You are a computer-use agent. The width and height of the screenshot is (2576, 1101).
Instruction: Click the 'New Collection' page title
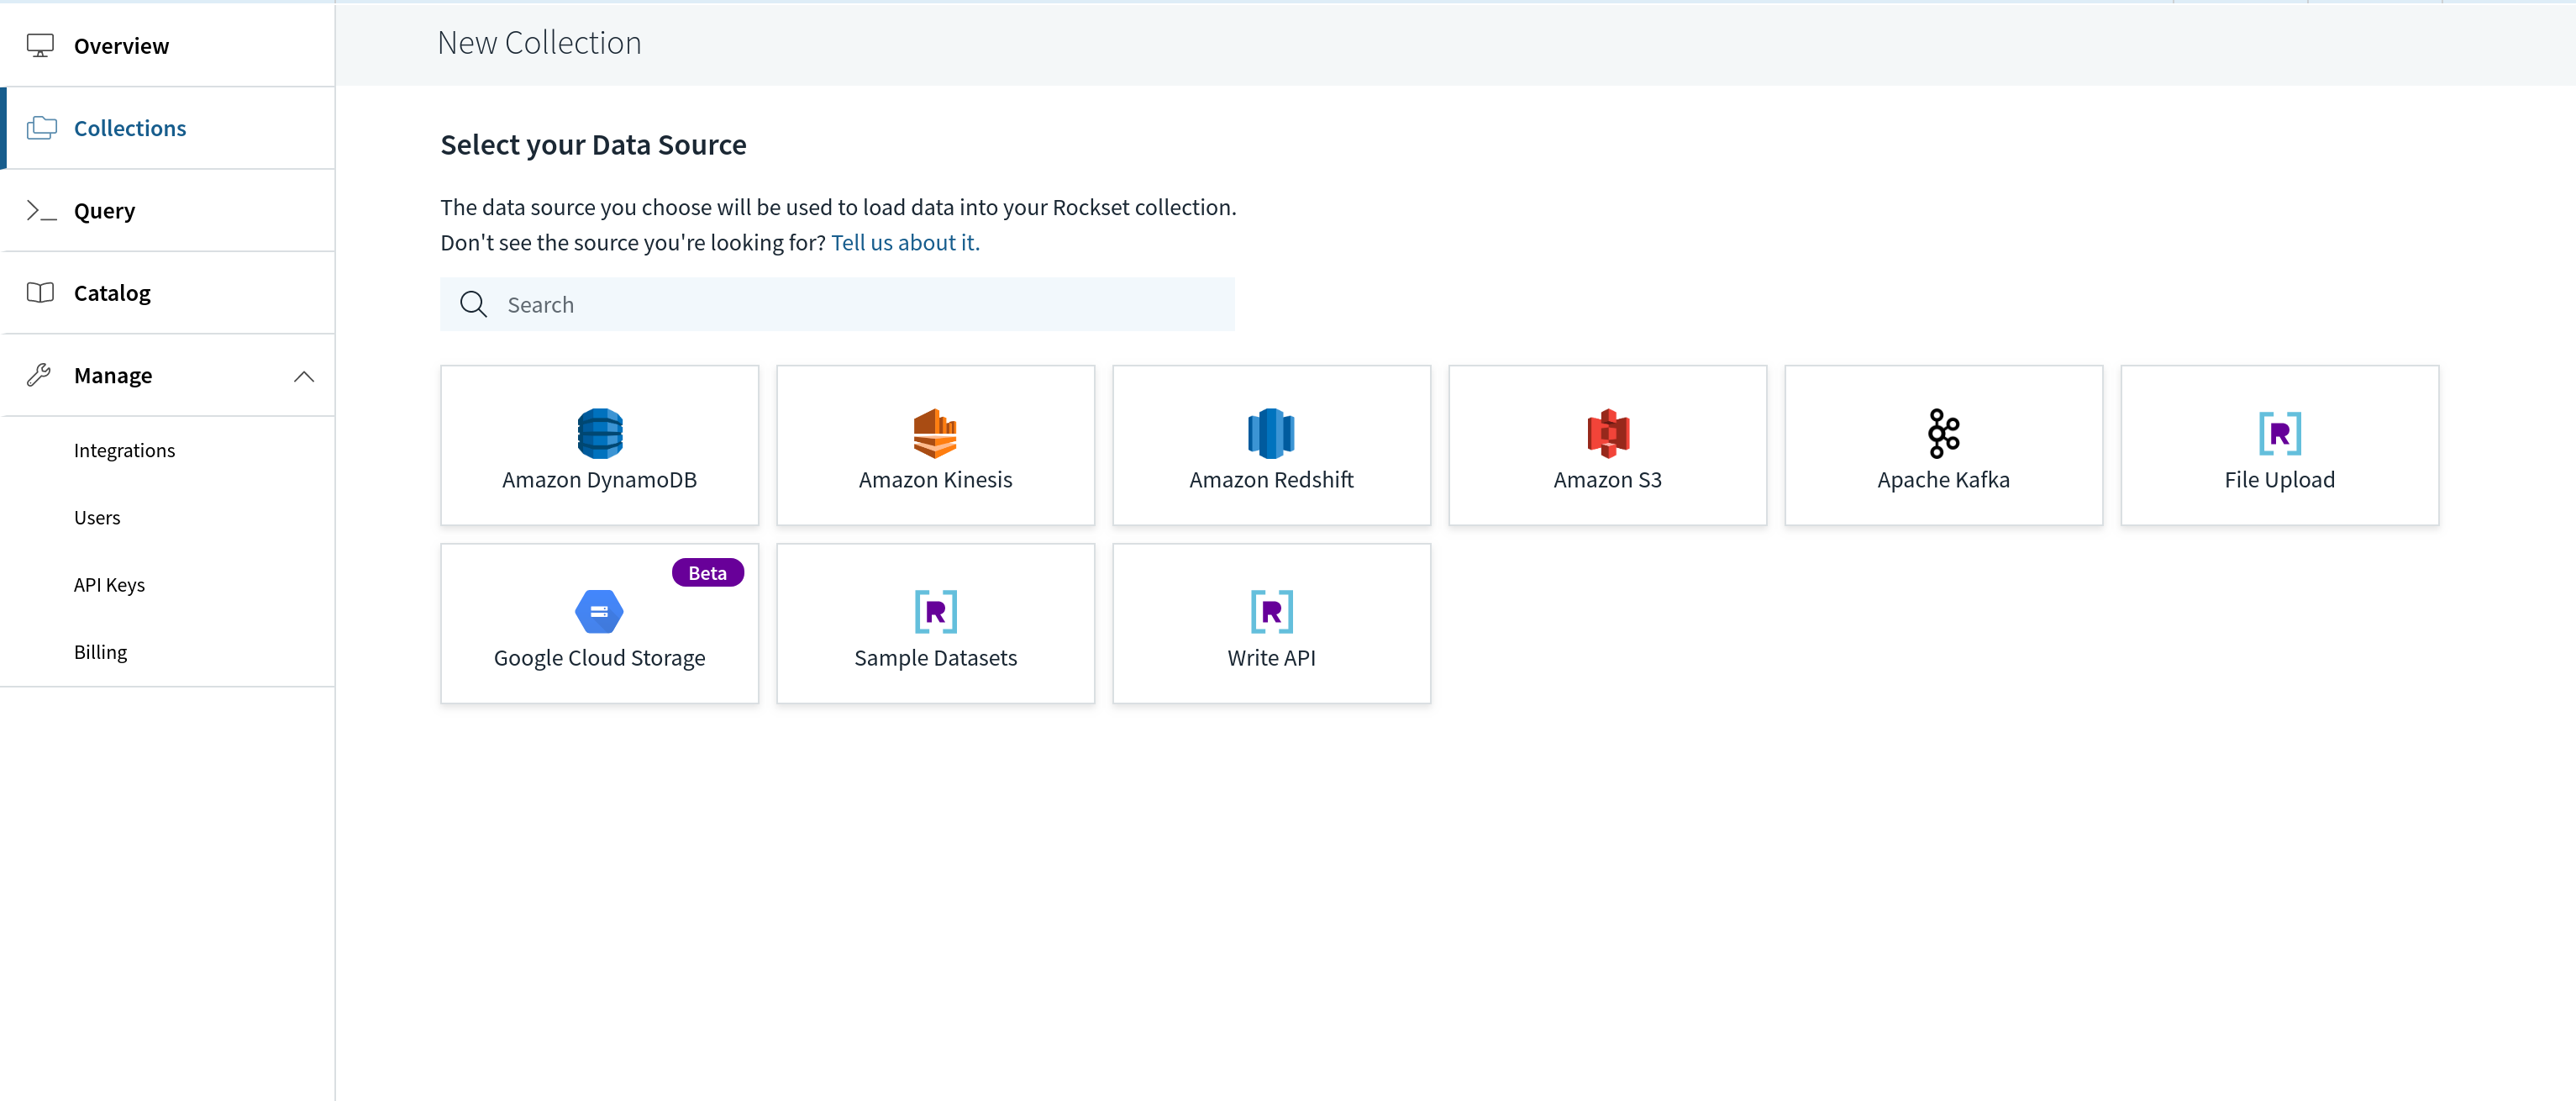coord(539,43)
